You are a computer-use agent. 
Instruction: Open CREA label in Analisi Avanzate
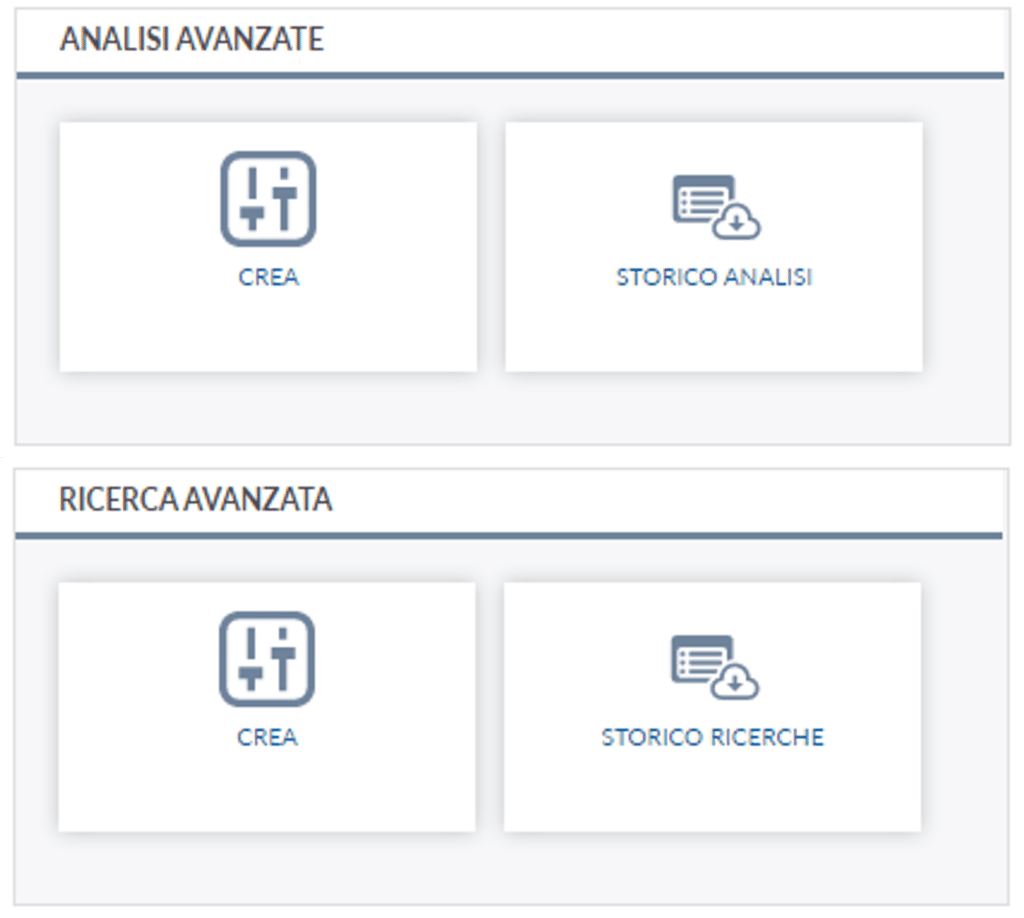pyautogui.click(x=268, y=277)
